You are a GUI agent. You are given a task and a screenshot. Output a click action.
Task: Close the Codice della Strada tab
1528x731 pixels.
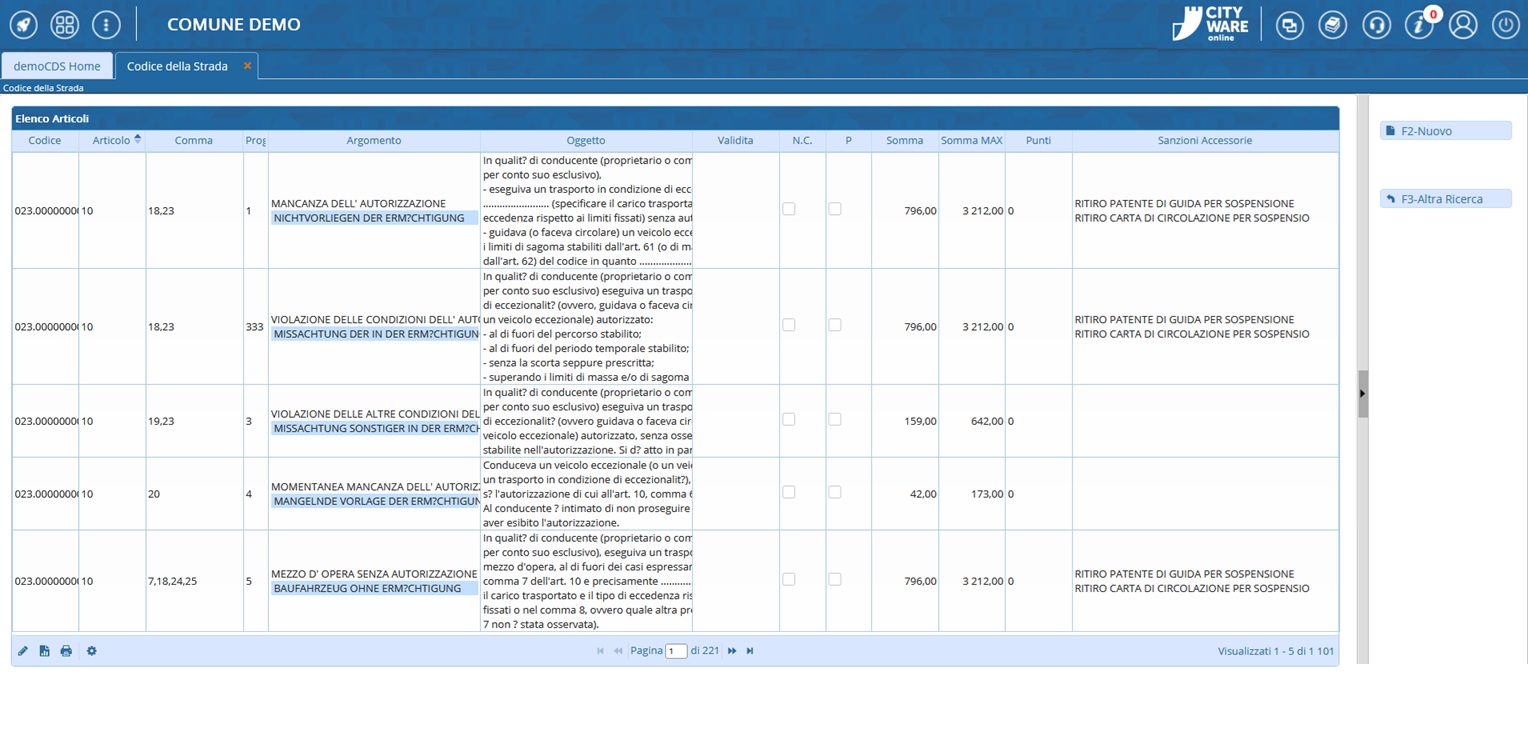click(x=248, y=66)
